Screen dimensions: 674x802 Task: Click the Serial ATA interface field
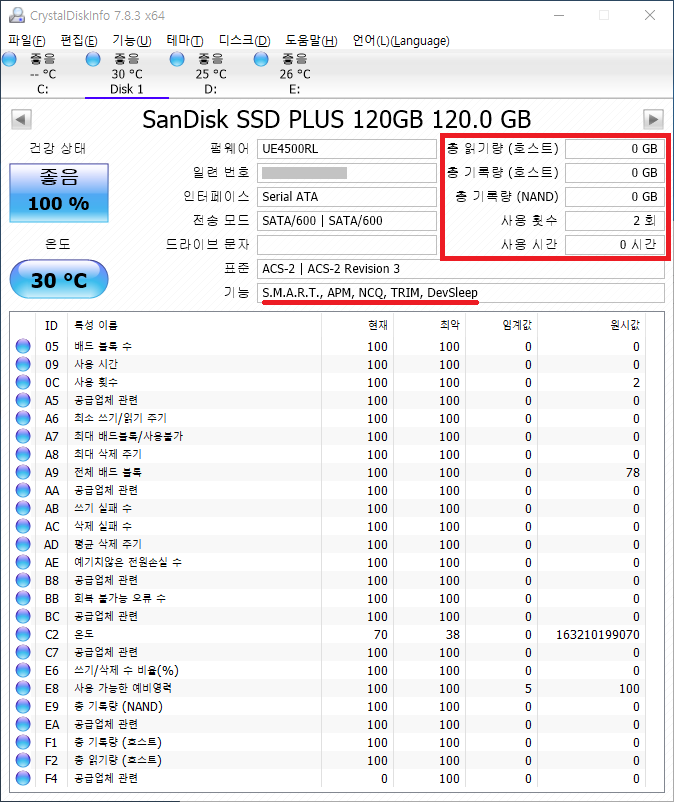[347, 196]
